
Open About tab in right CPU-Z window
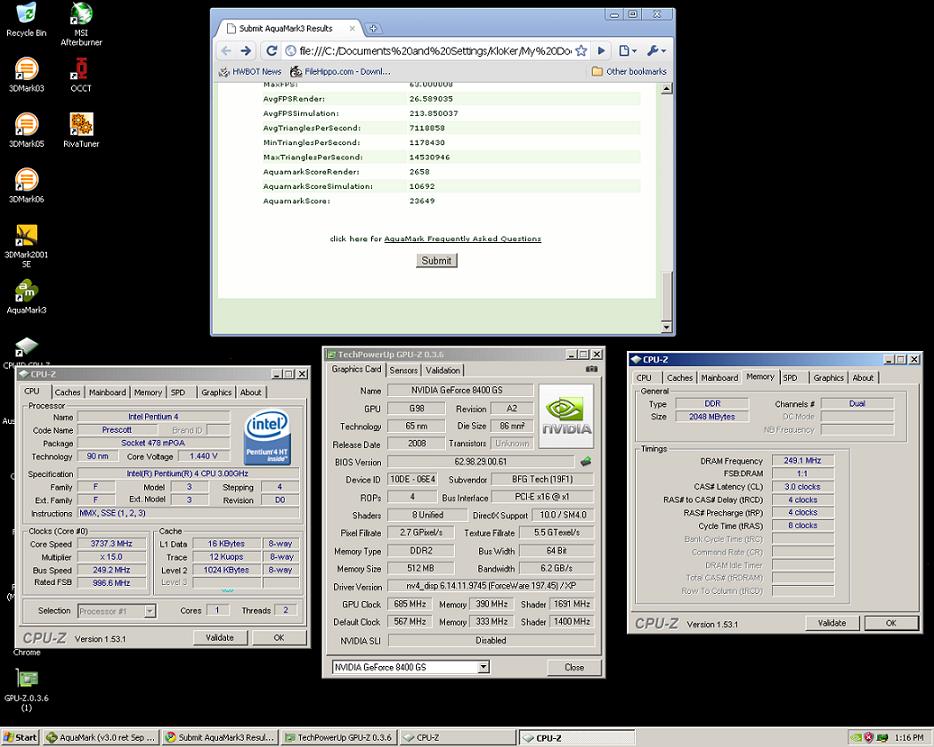[863, 378]
